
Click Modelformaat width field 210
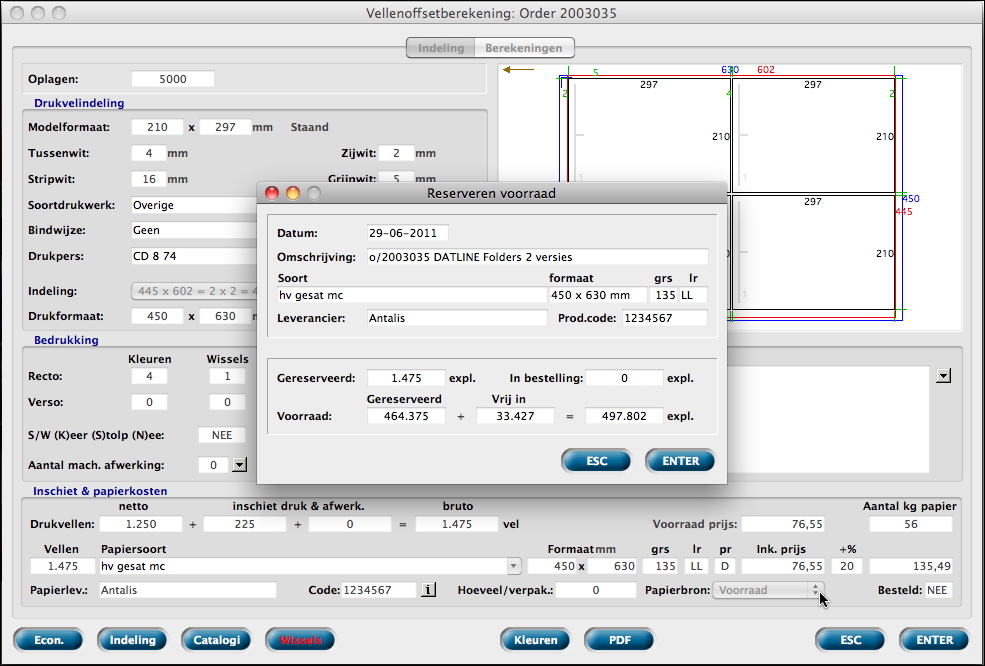(x=158, y=127)
